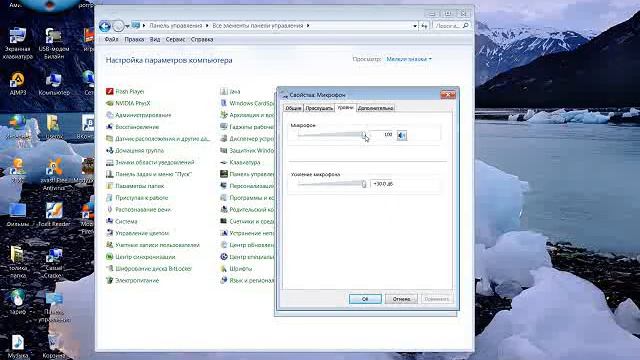Open the Файл menu
The image size is (640, 360).
tap(111, 40)
